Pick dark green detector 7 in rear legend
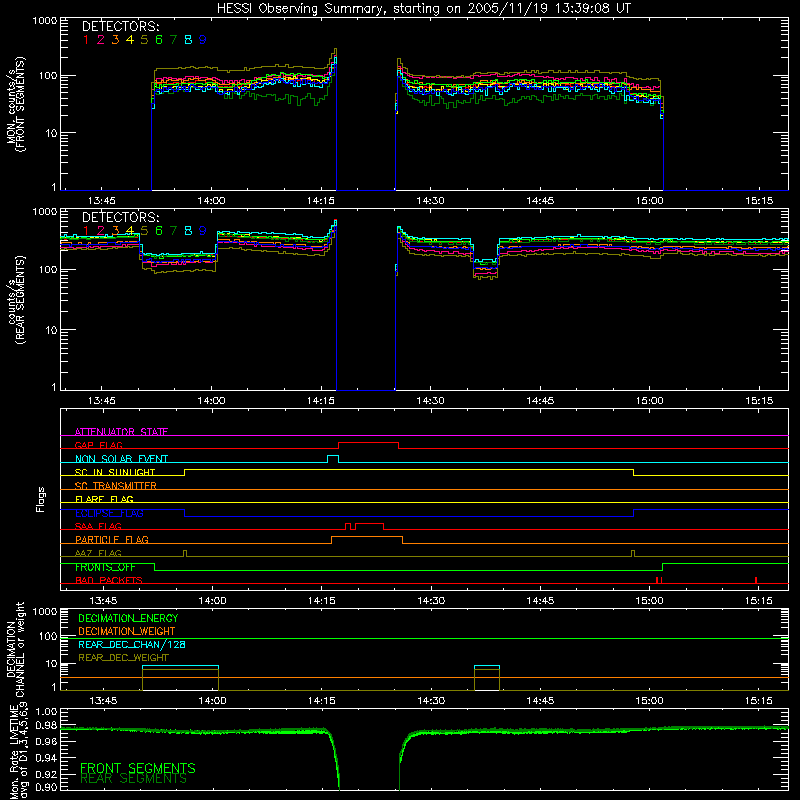Screen dimensions: 800x800 point(173,231)
